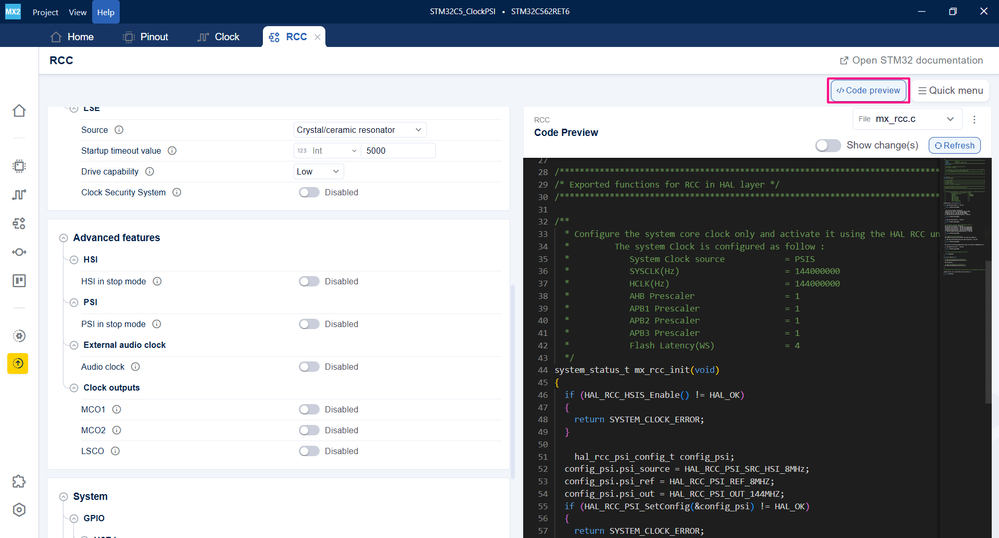Screen dimensions: 999x538
Task: Click info icon next to Startup timeout value
Action: [172, 151]
